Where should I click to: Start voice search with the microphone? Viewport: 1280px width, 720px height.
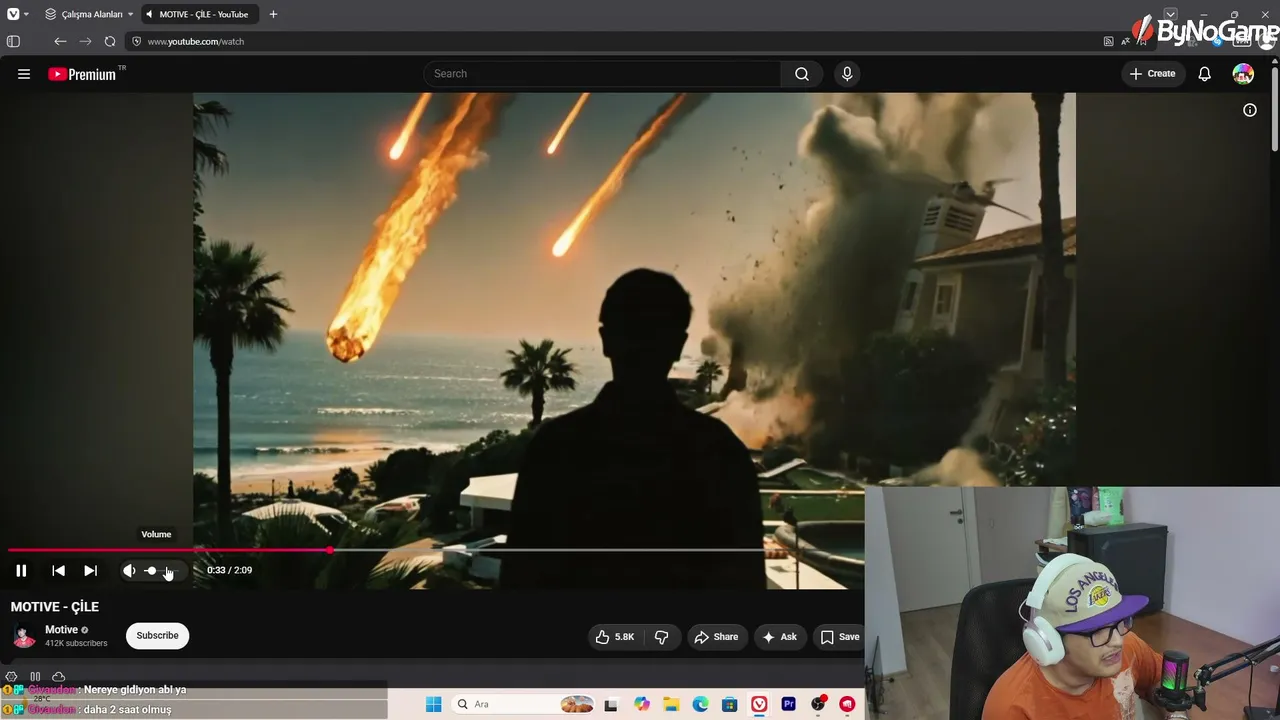pyautogui.click(x=847, y=74)
